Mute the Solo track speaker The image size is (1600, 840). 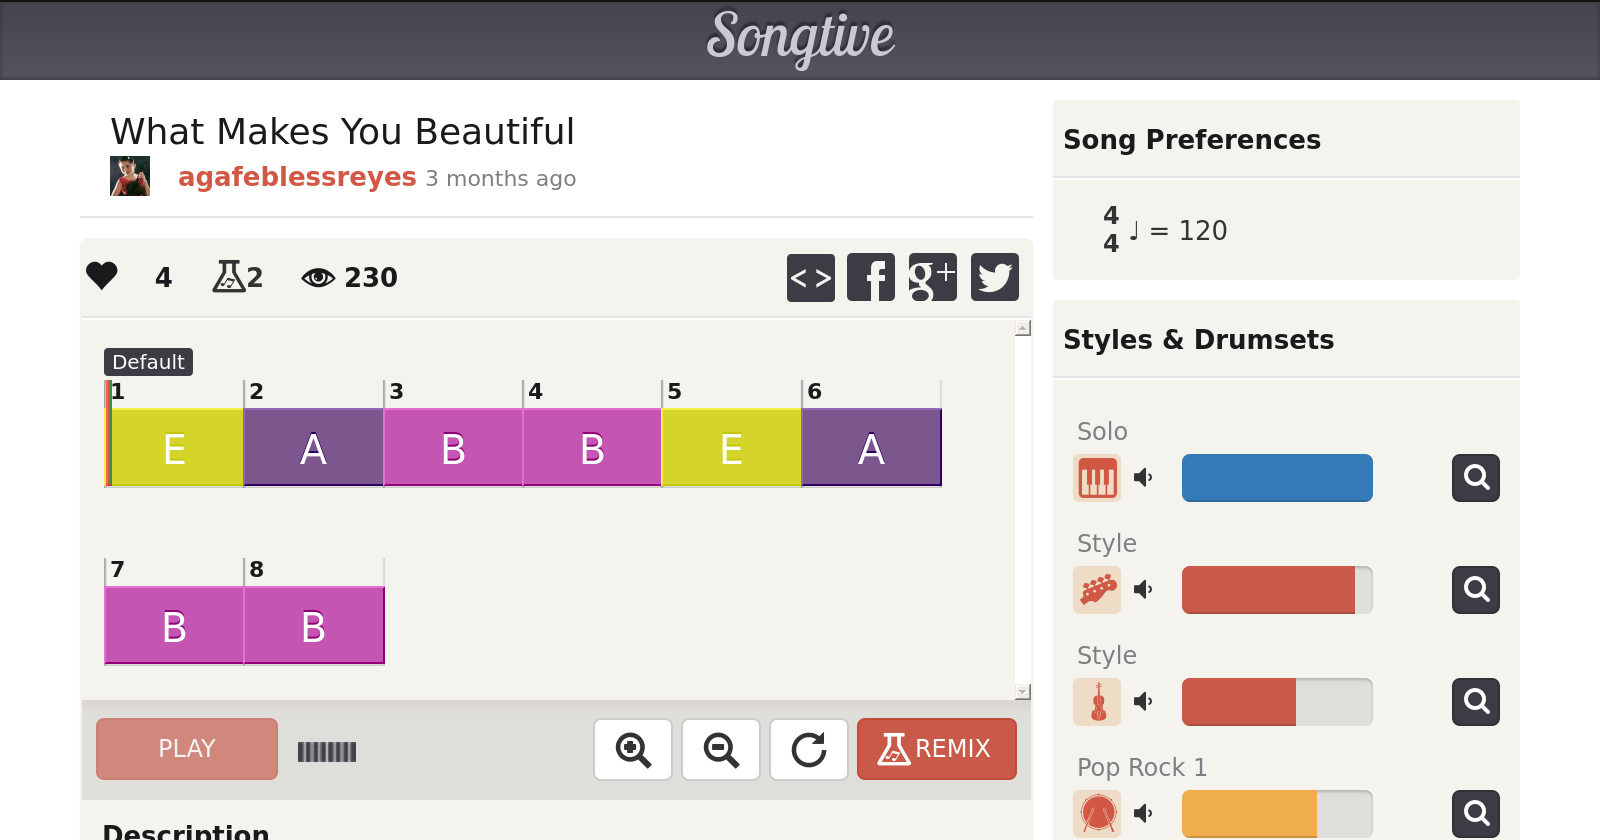click(1143, 478)
